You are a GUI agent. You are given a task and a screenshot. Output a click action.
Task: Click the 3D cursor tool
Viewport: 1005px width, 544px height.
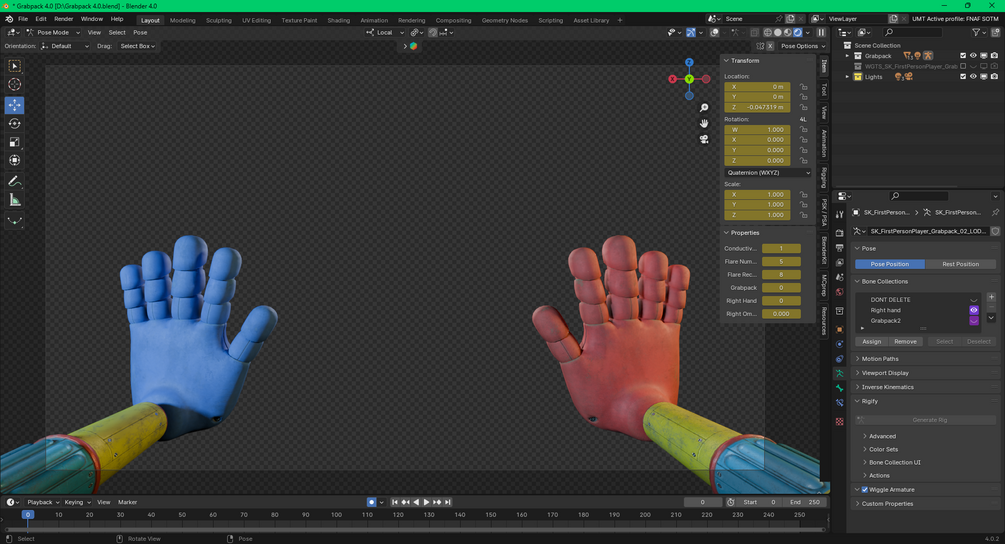pyautogui.click(x=14, y=85)
